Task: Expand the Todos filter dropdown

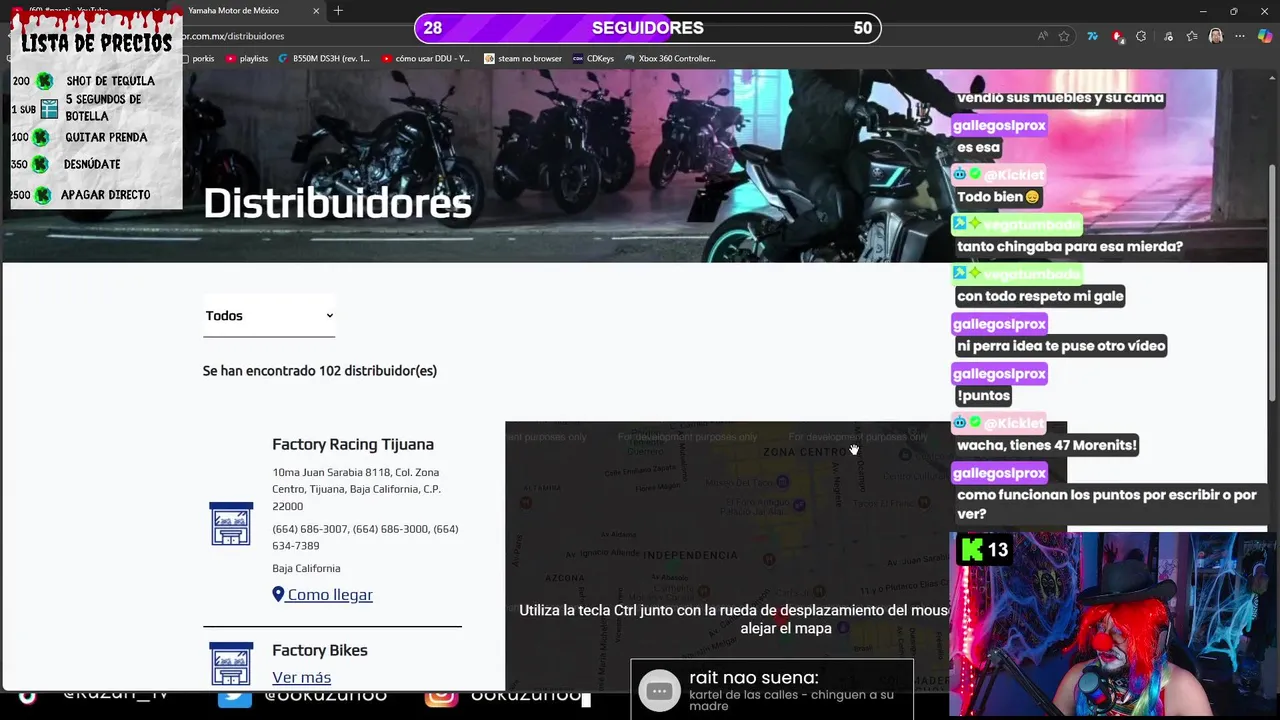Action: tap(269, 316)
